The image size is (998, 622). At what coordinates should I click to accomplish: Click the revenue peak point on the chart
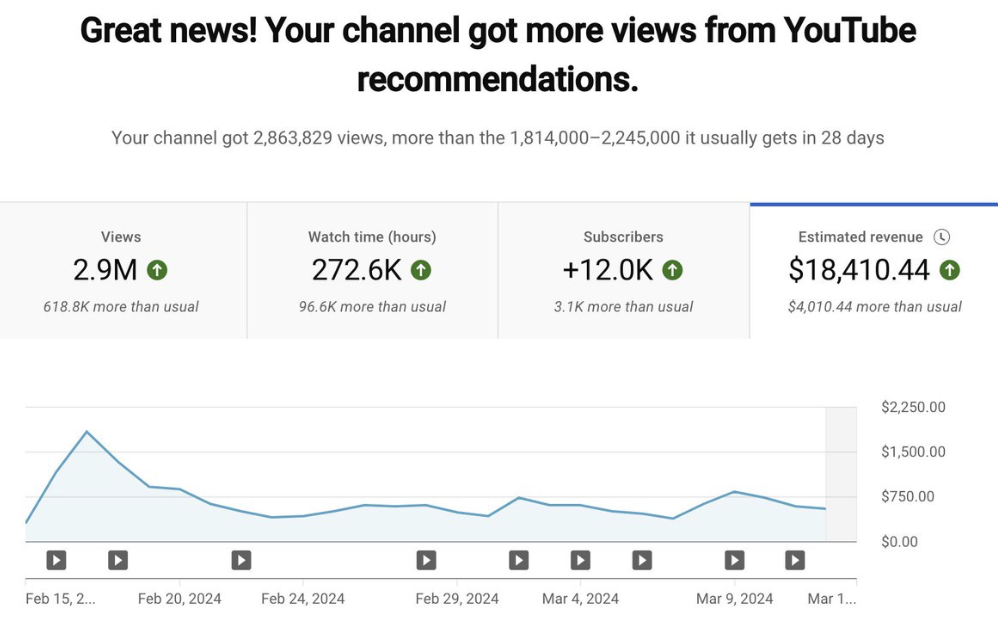[87, 432]
